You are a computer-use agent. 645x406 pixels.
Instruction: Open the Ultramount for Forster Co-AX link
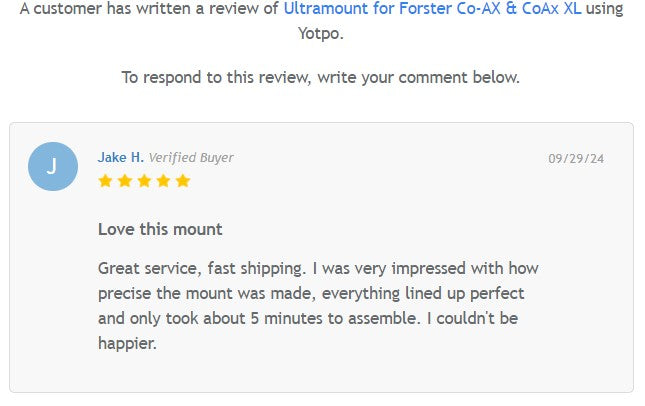432,9
